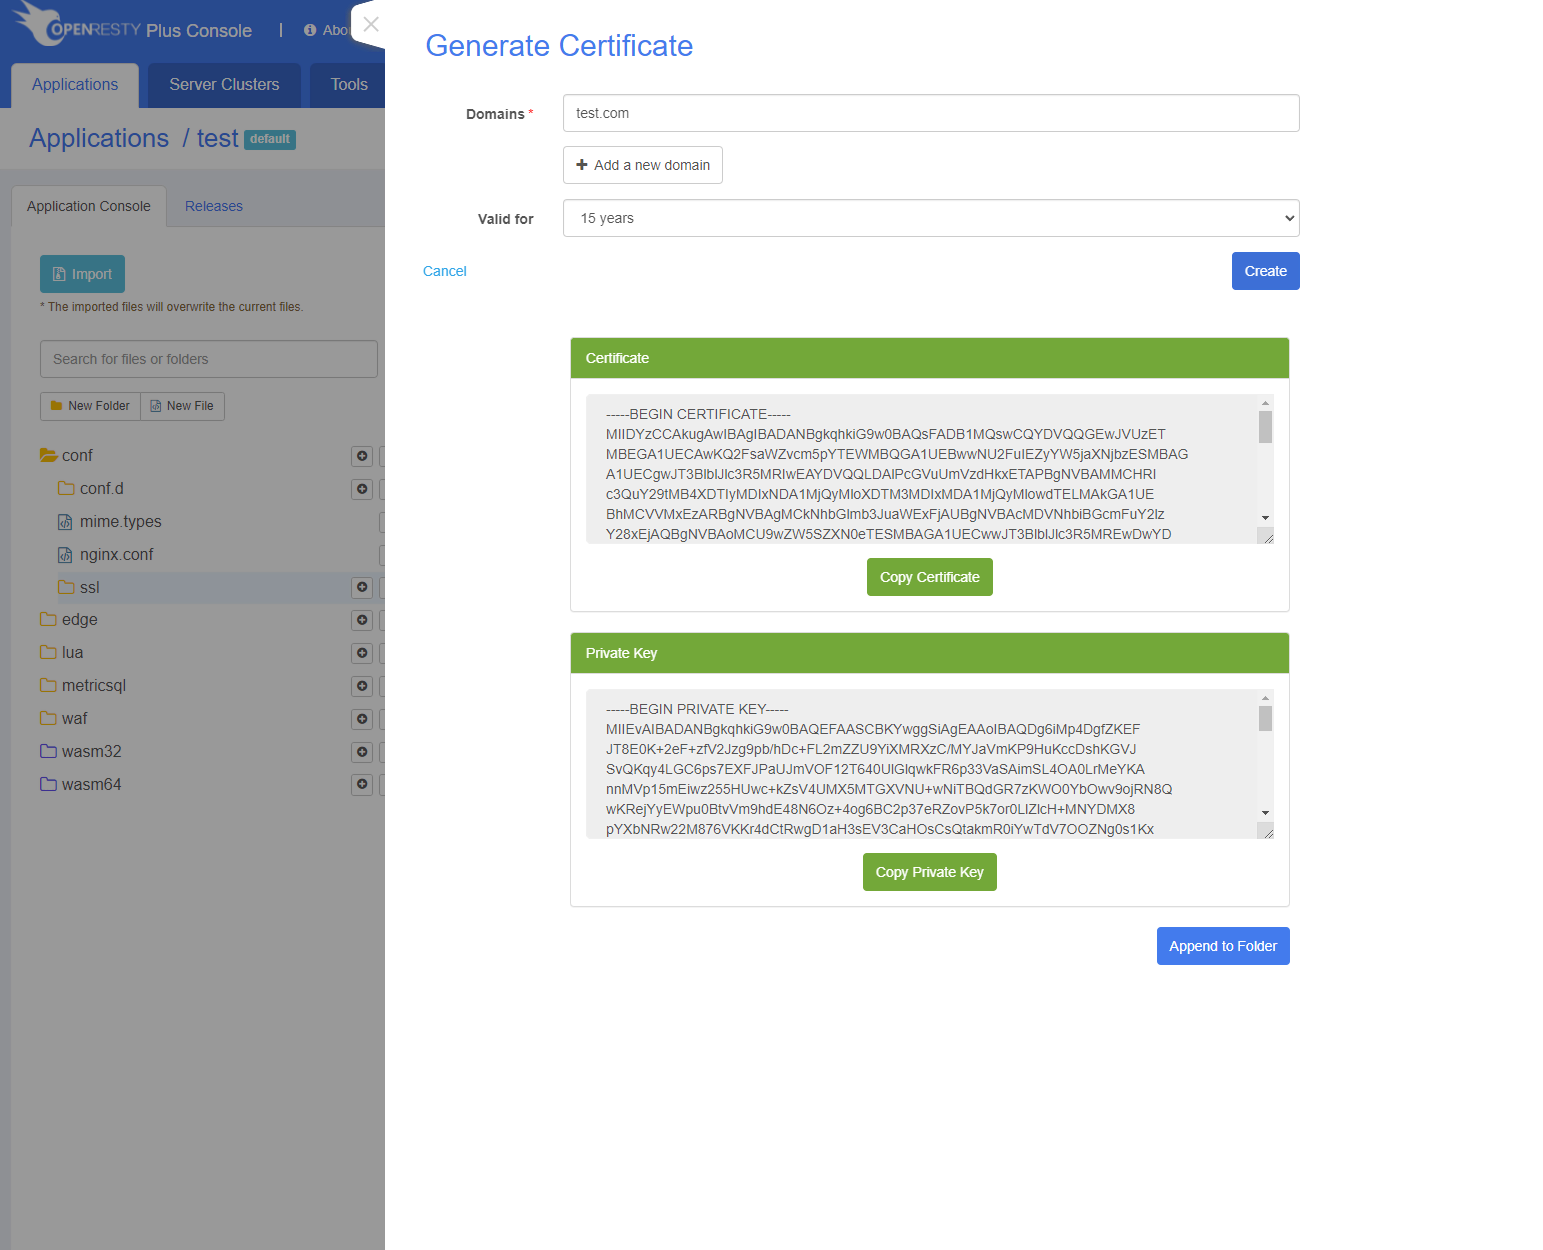
Task: Click the Private Key scrollbar up arrow
Action: click(x=1265, y=698)
